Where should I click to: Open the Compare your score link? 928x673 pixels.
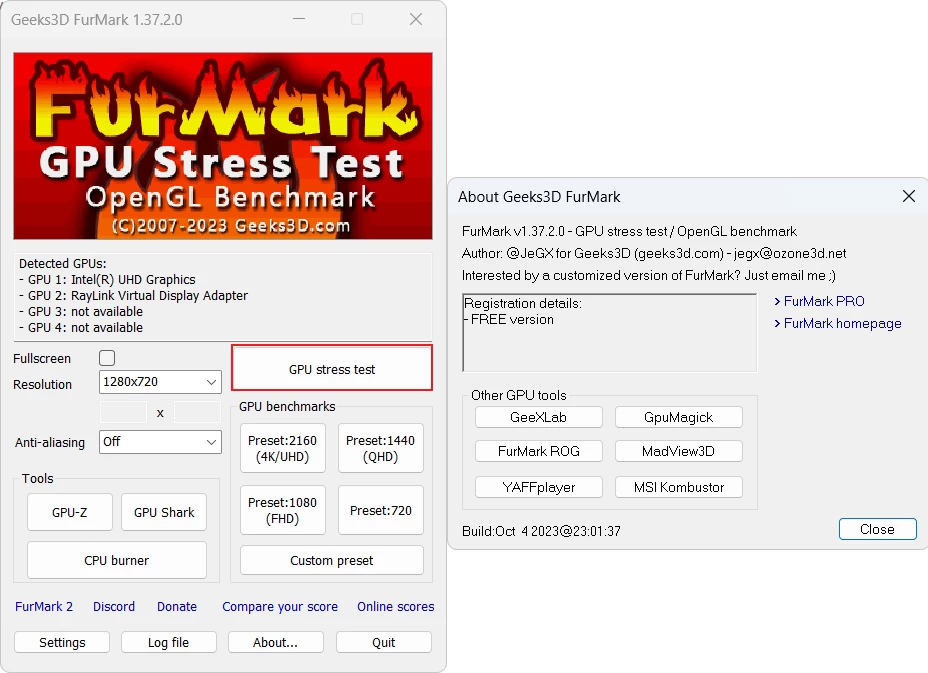pyautogui.click(x=280, y=607)
